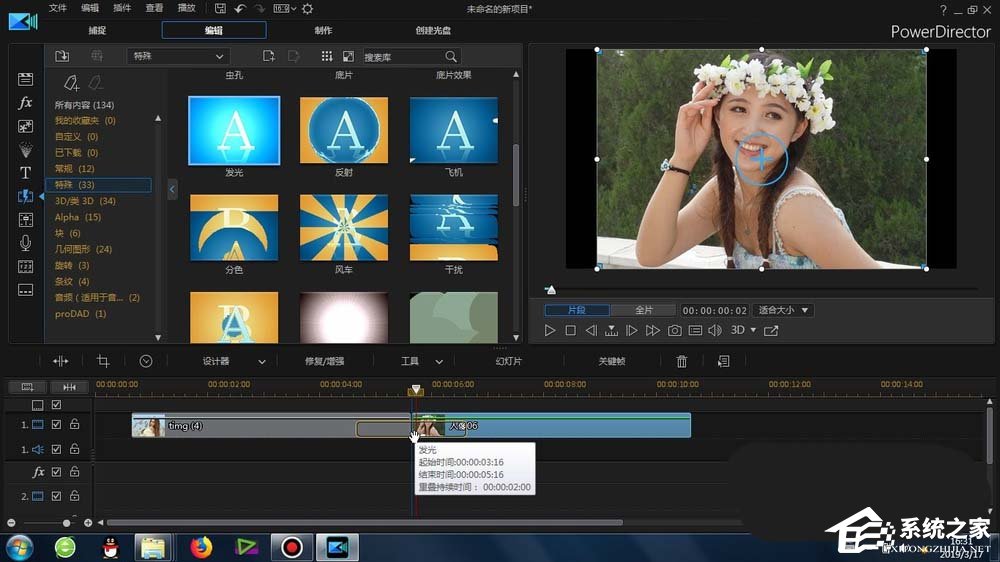1000x562 pixels.
Task: Click the timeline zoom slider handle
Action: (x=67, y=523)
